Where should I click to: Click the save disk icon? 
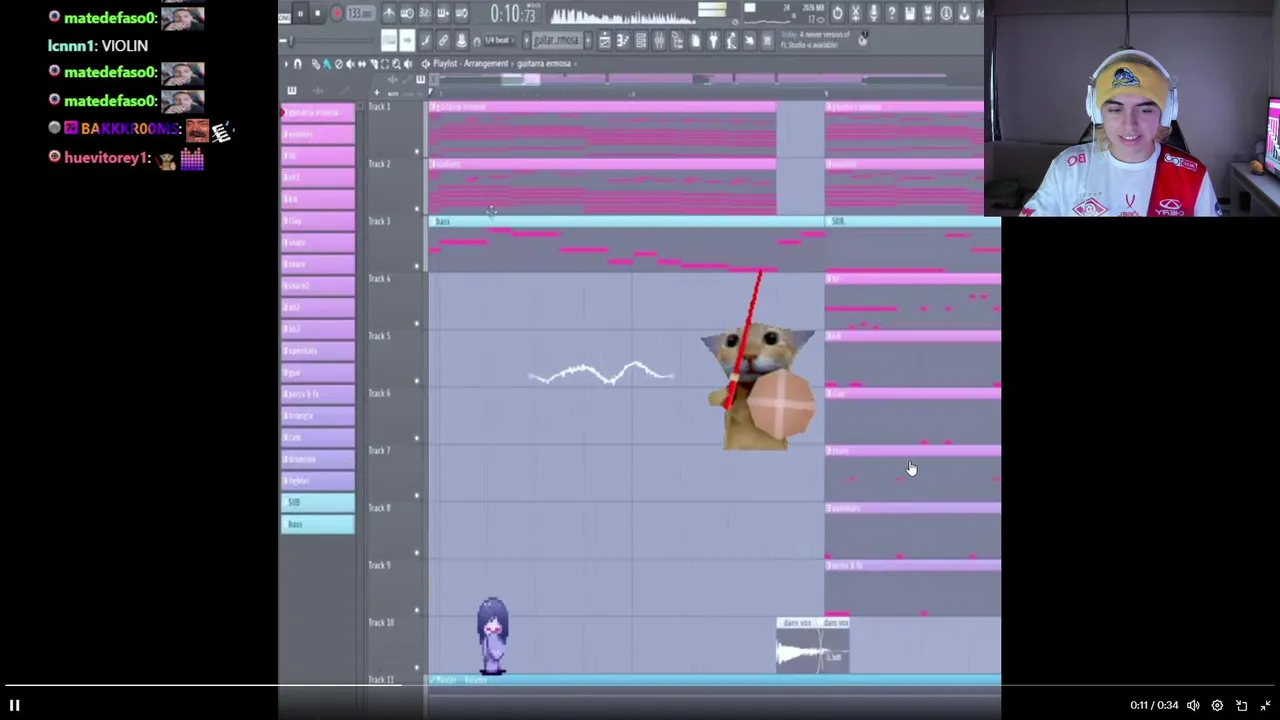click(910, 13)
